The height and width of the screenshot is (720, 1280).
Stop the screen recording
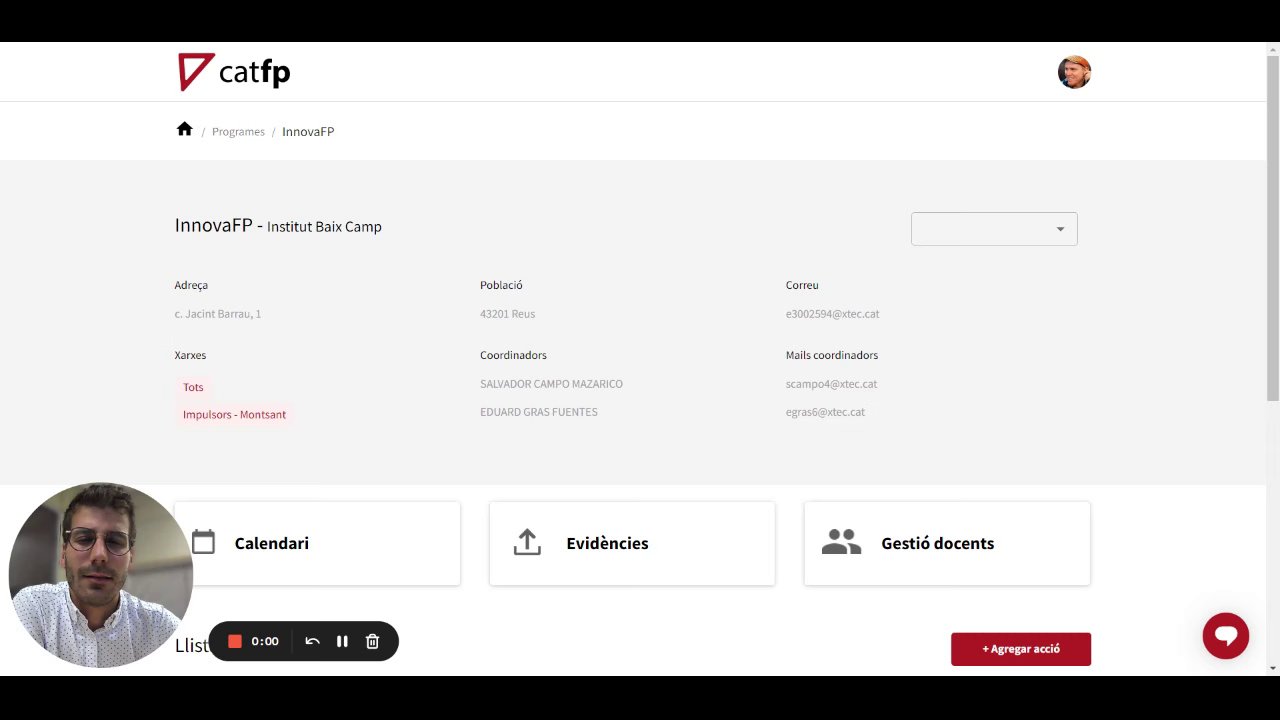pos(235,641)
